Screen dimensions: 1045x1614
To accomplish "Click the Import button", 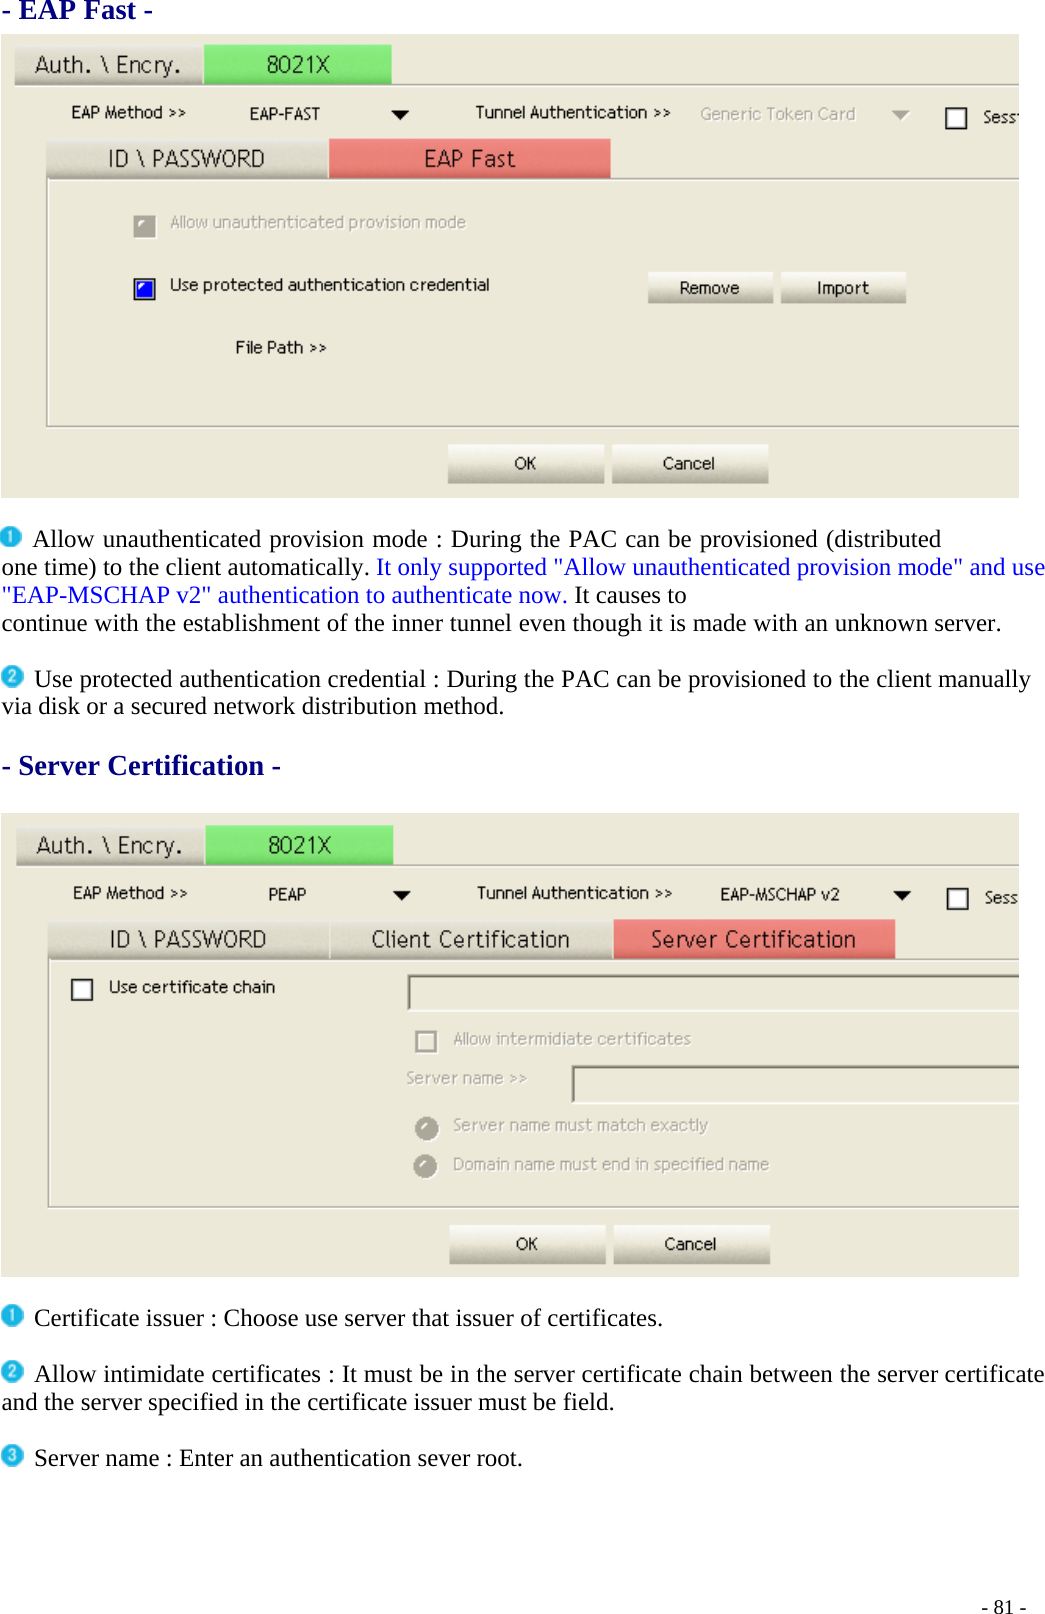I will (x=843, y=288).
